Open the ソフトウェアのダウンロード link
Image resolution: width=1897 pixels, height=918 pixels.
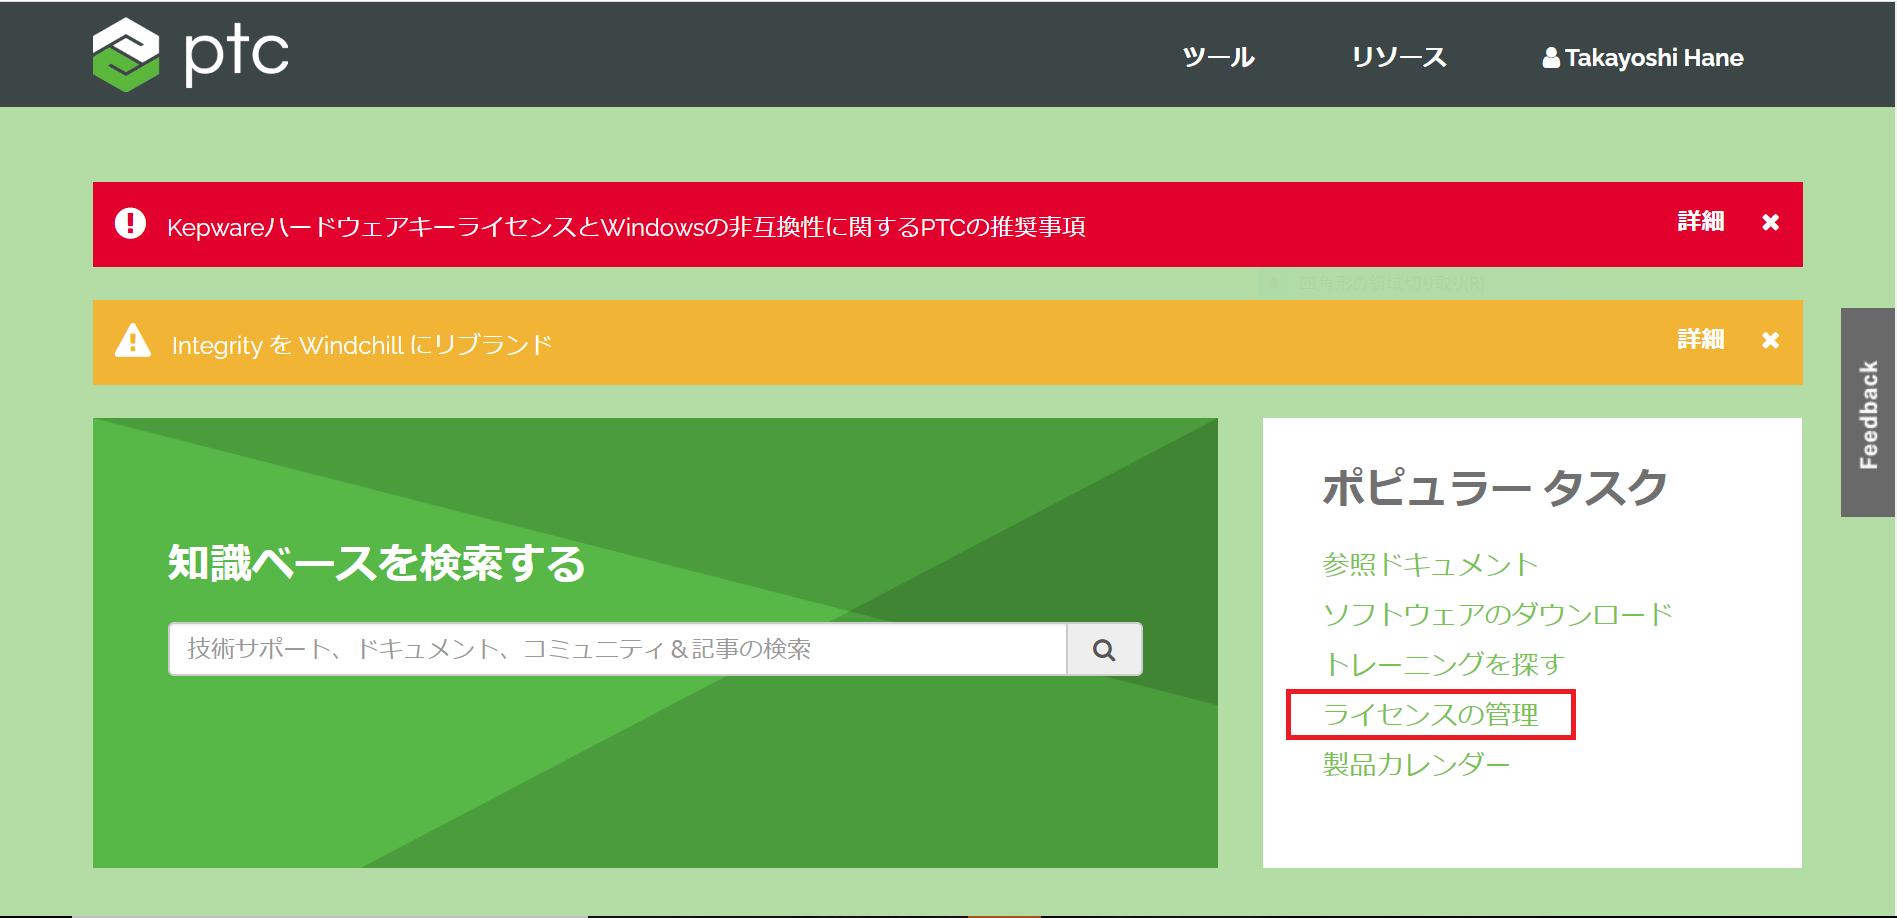click(x=1497, y=614)
